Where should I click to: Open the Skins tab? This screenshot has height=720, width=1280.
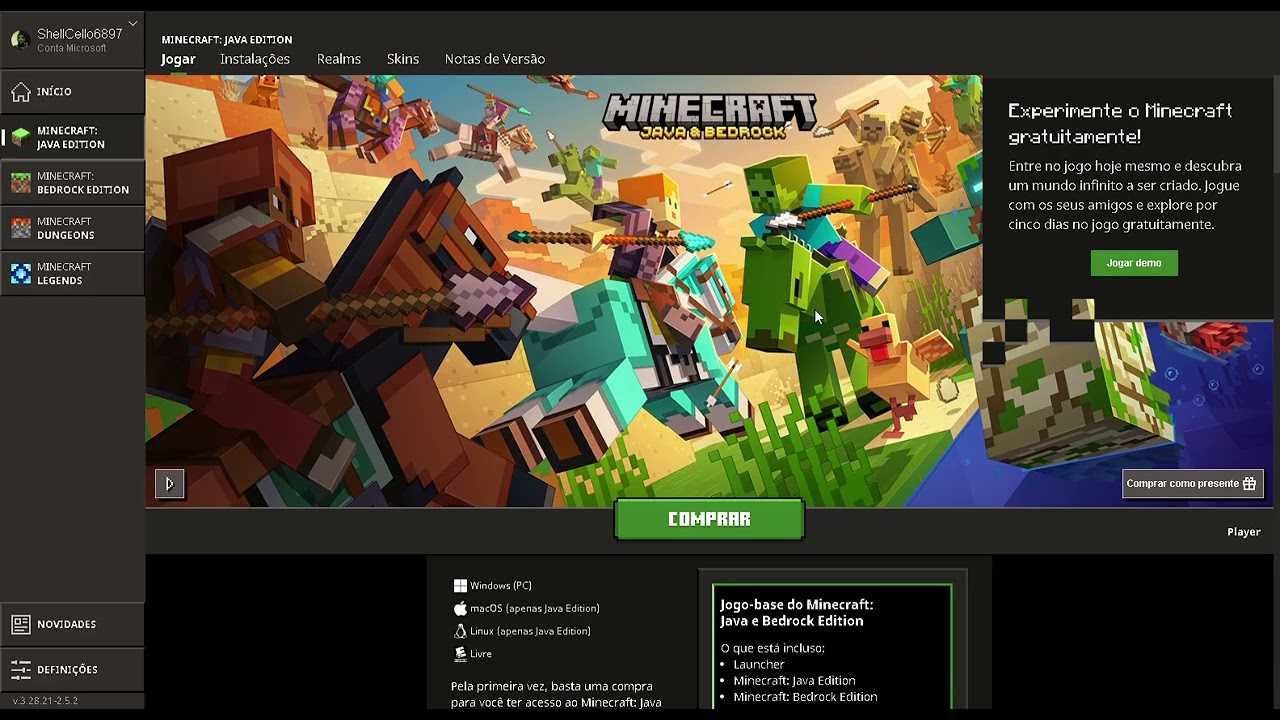tap(403, 59)
